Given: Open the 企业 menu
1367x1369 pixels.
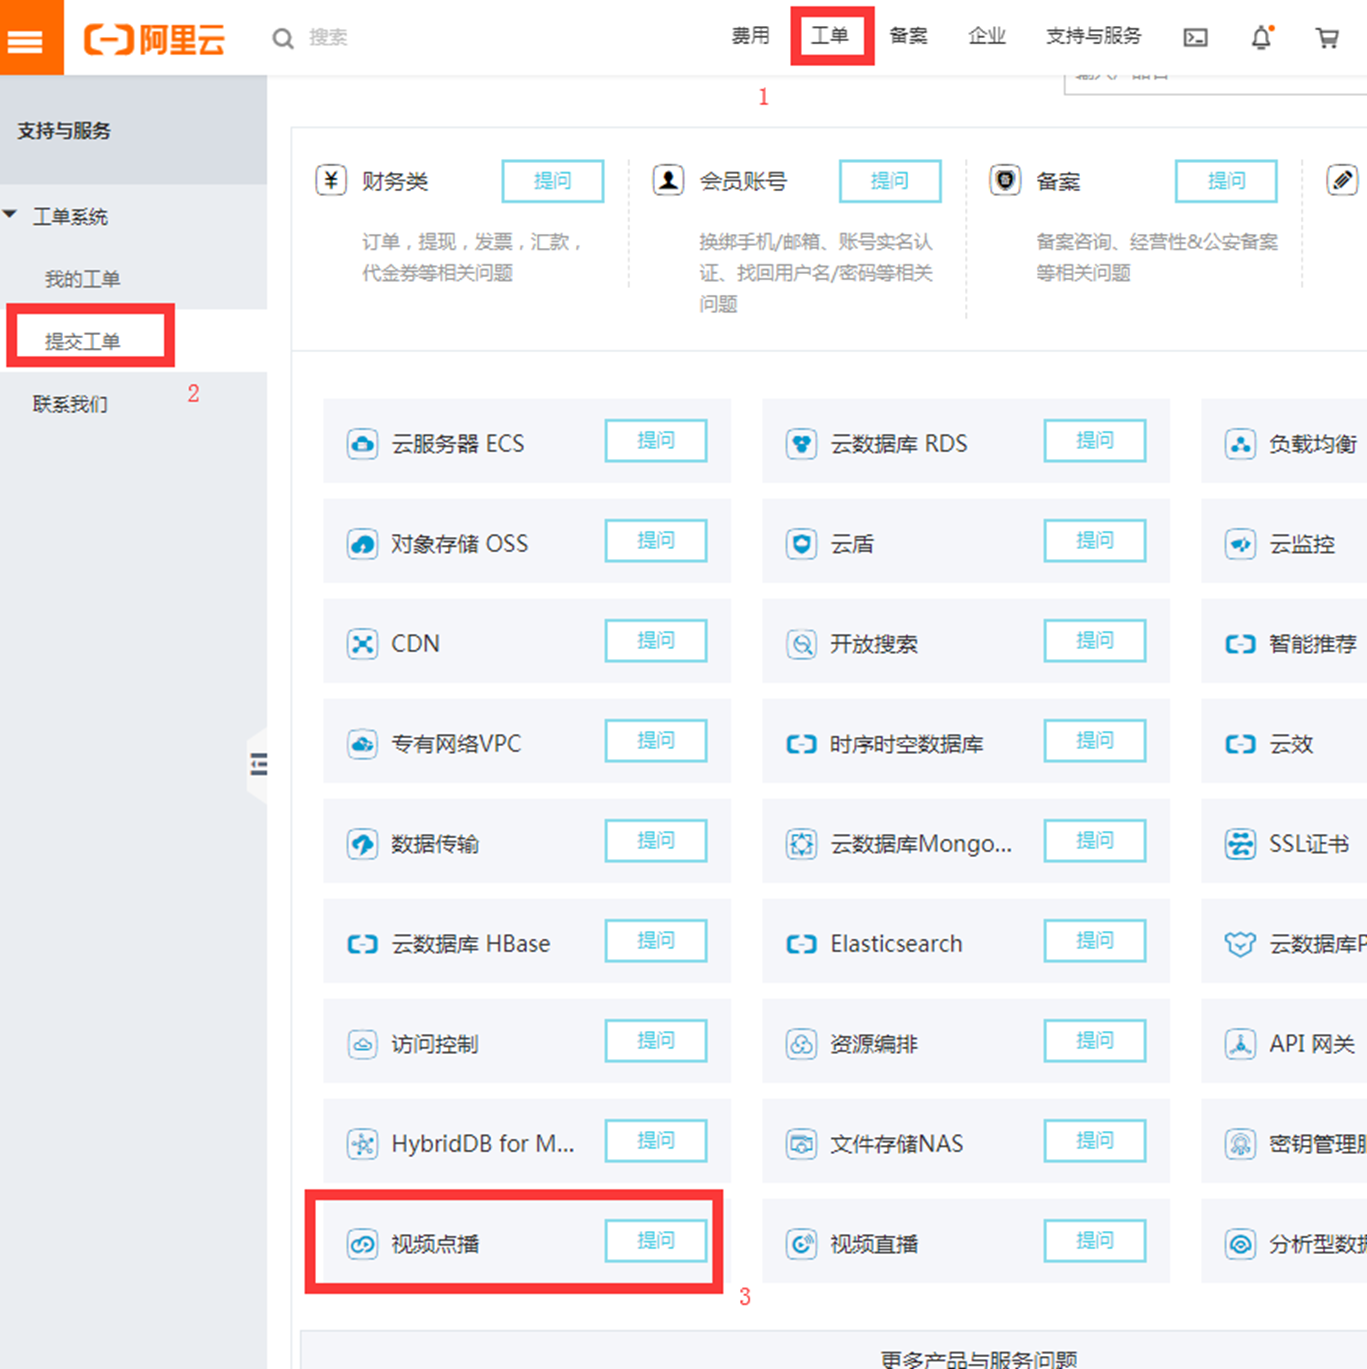Looking at the screenshot, I should coord(987,37).
